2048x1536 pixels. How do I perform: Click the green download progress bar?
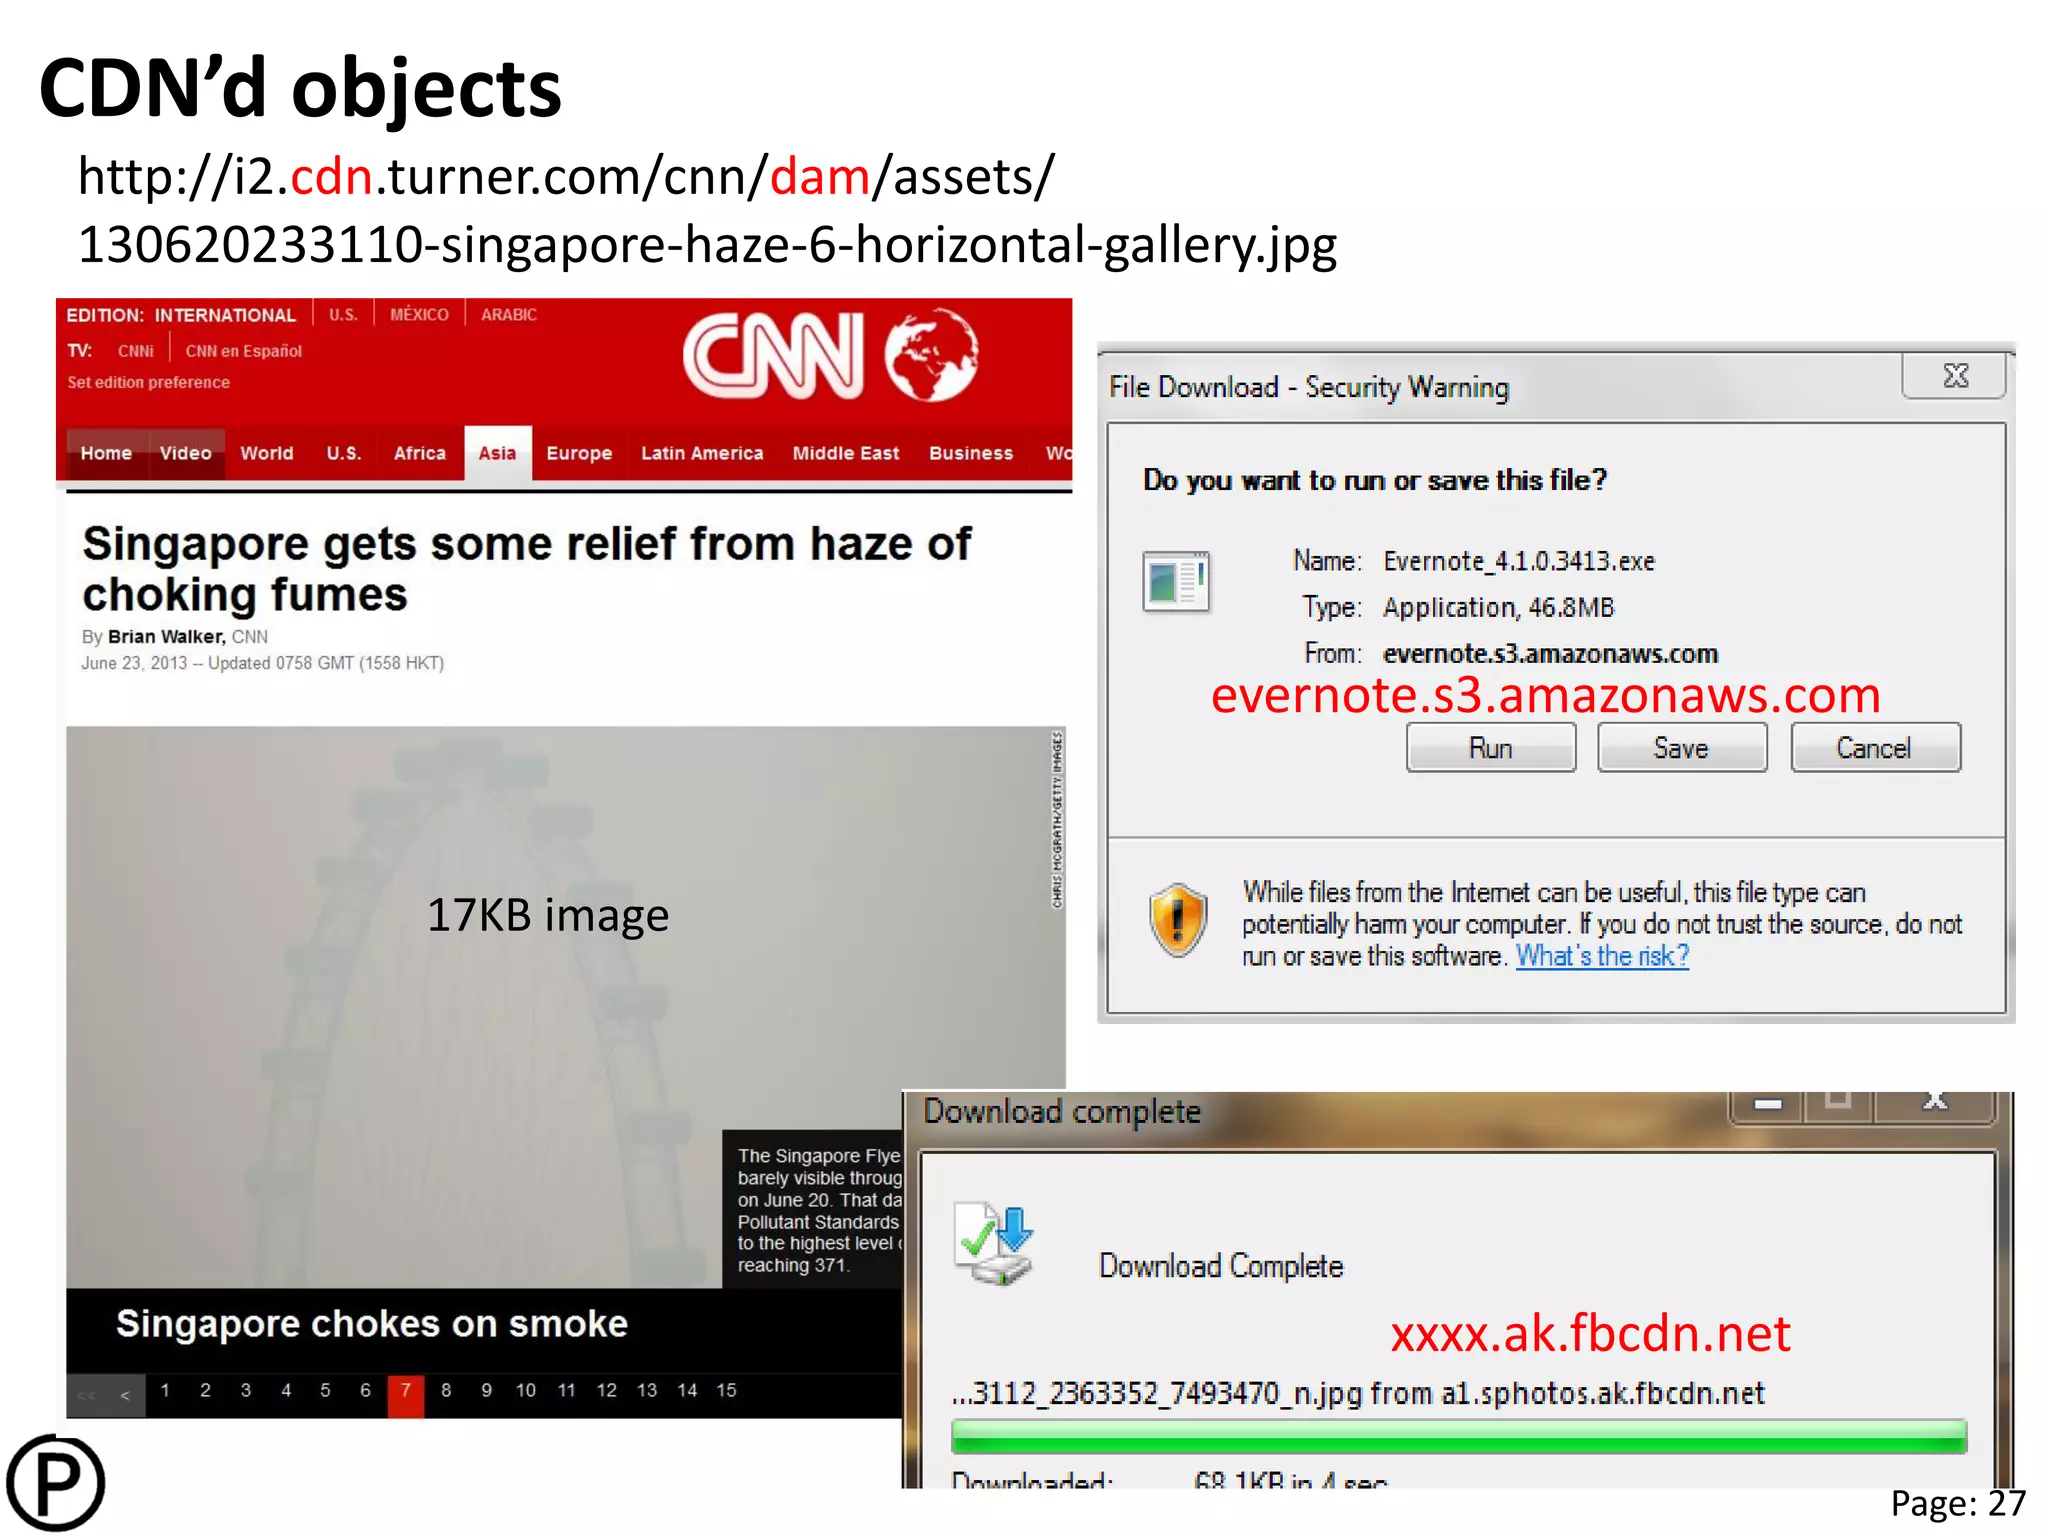[1459, 1437]
